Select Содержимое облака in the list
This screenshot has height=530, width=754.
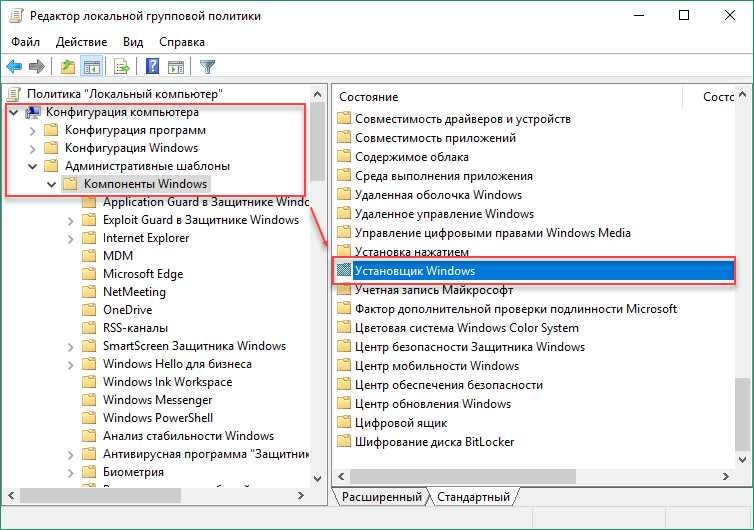[x=412, y=157]
